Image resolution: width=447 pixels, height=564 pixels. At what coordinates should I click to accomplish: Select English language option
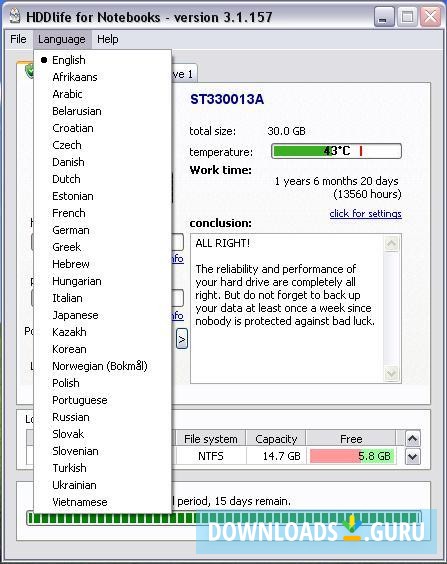coord(102,60)
